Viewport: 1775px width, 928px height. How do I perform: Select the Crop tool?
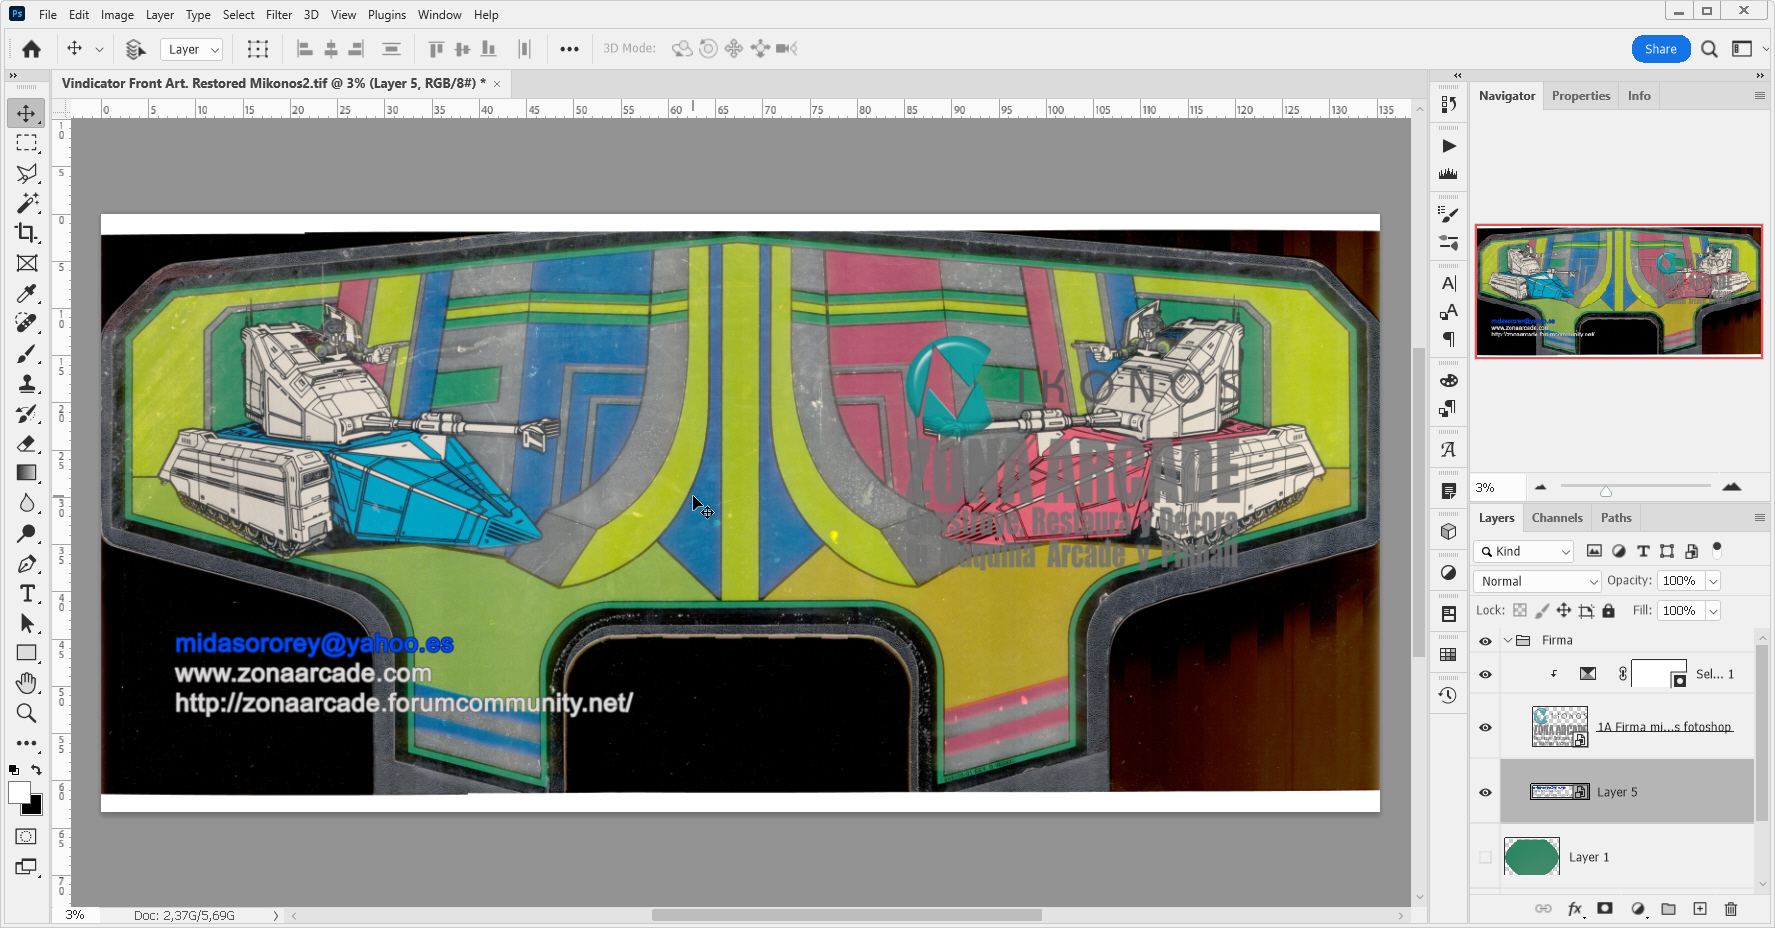point(26,233)
